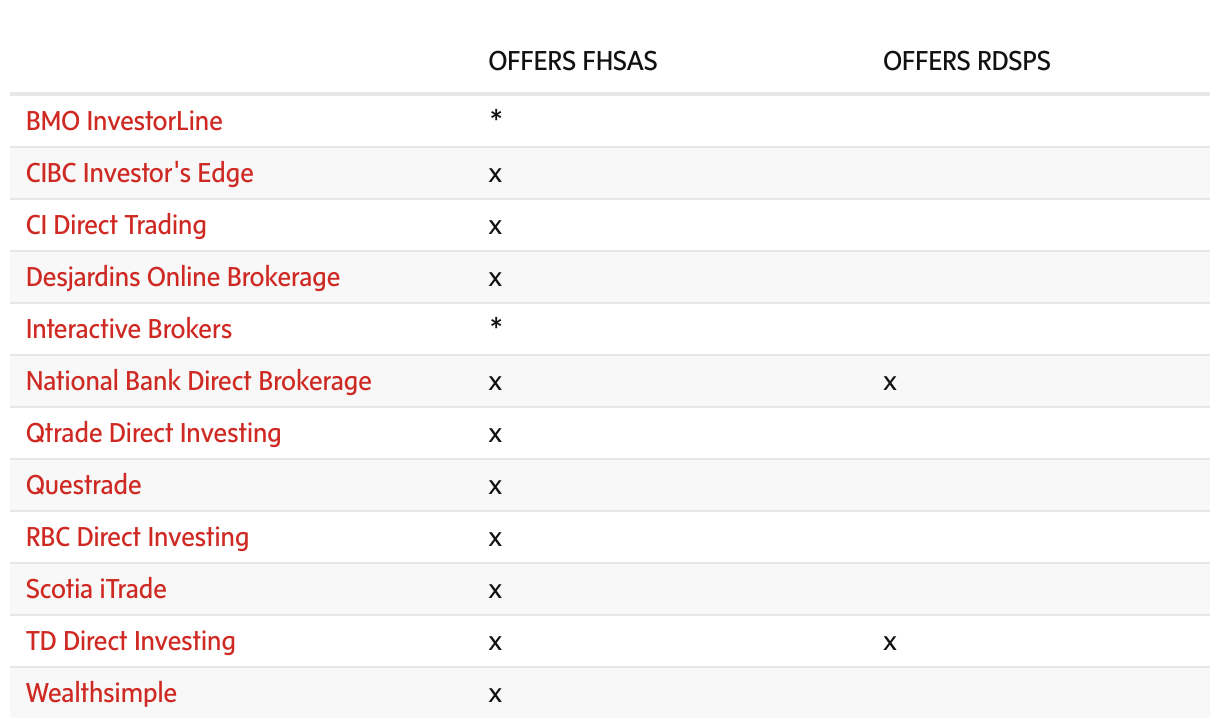Click the FHSA x mark for Wealthsimple
Viewport: 1220px width, 728px height.
point(495,695)
